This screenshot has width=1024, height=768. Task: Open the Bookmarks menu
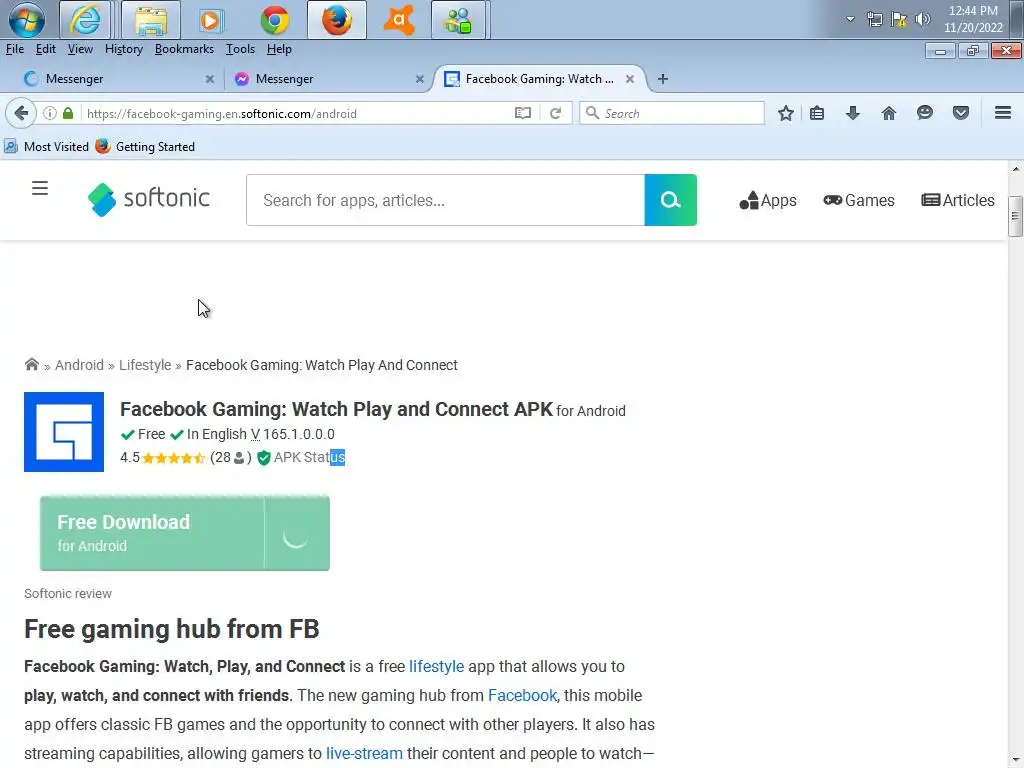184,49
